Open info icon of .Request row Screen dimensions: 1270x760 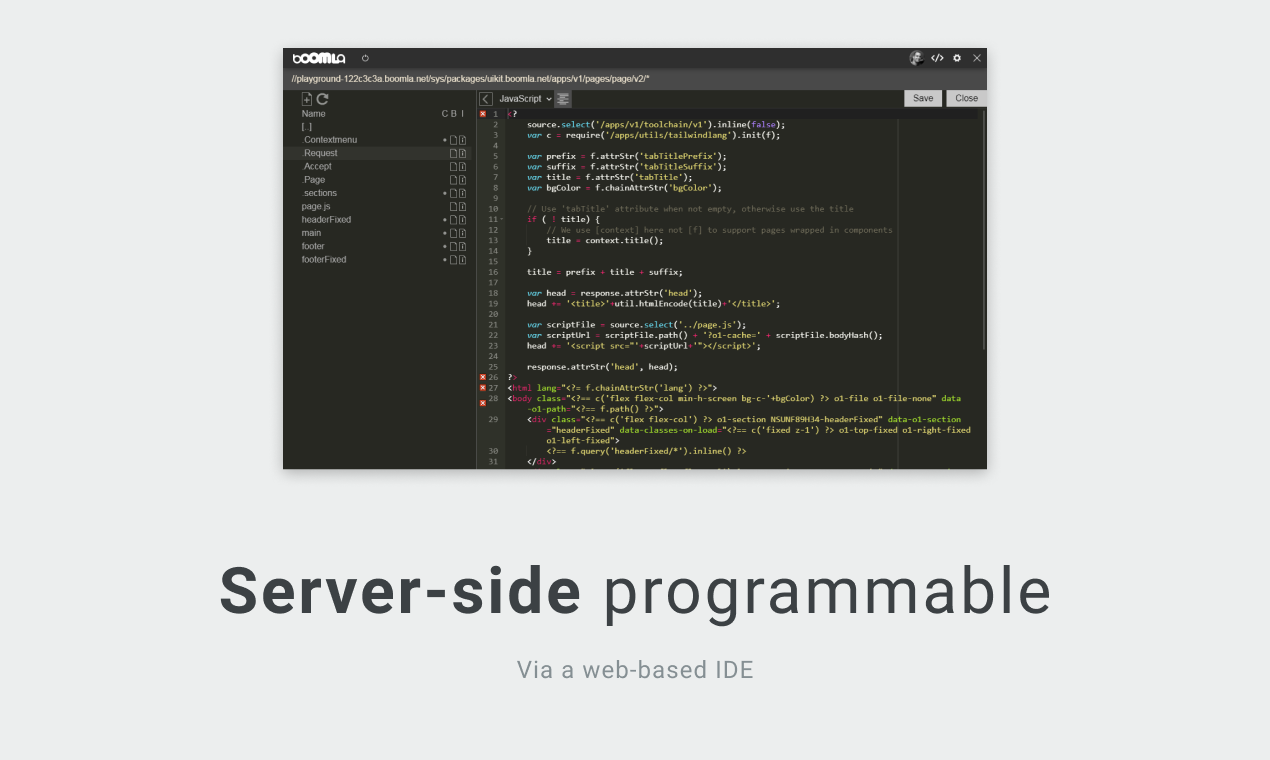click(x=463, y=153)
